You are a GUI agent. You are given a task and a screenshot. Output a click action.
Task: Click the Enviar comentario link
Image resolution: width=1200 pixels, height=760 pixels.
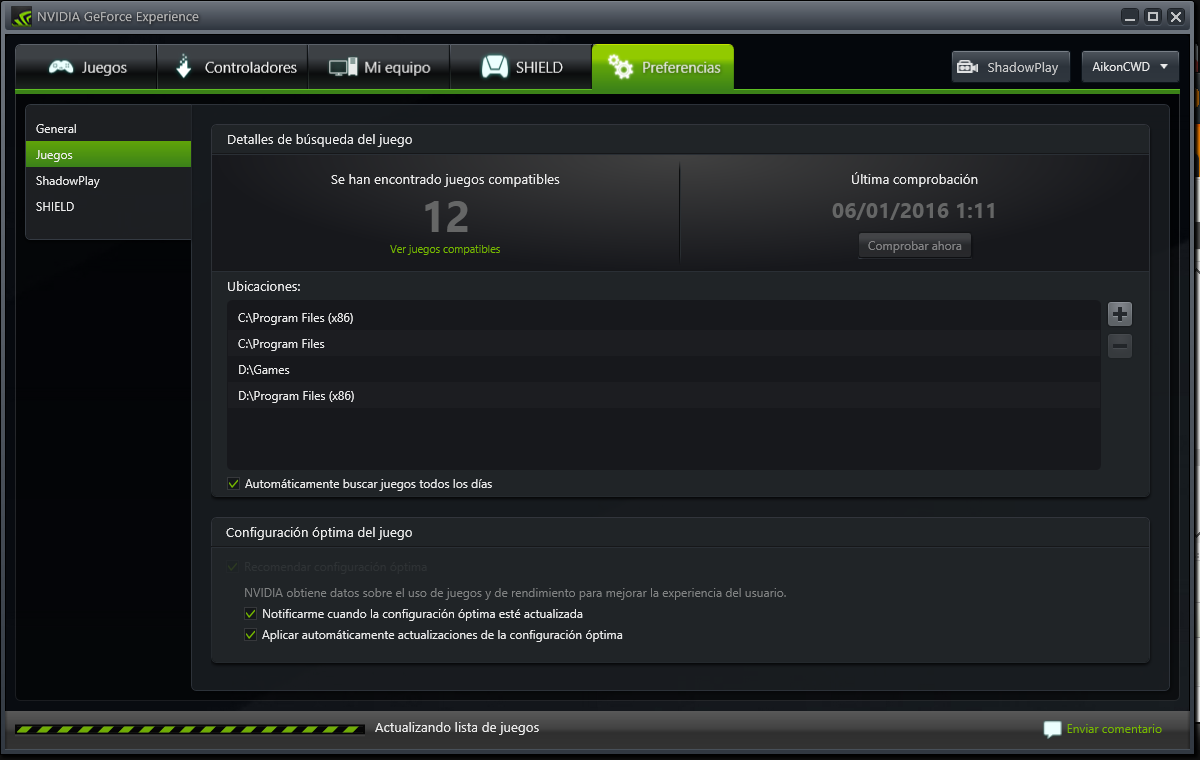click(1114, 729)
